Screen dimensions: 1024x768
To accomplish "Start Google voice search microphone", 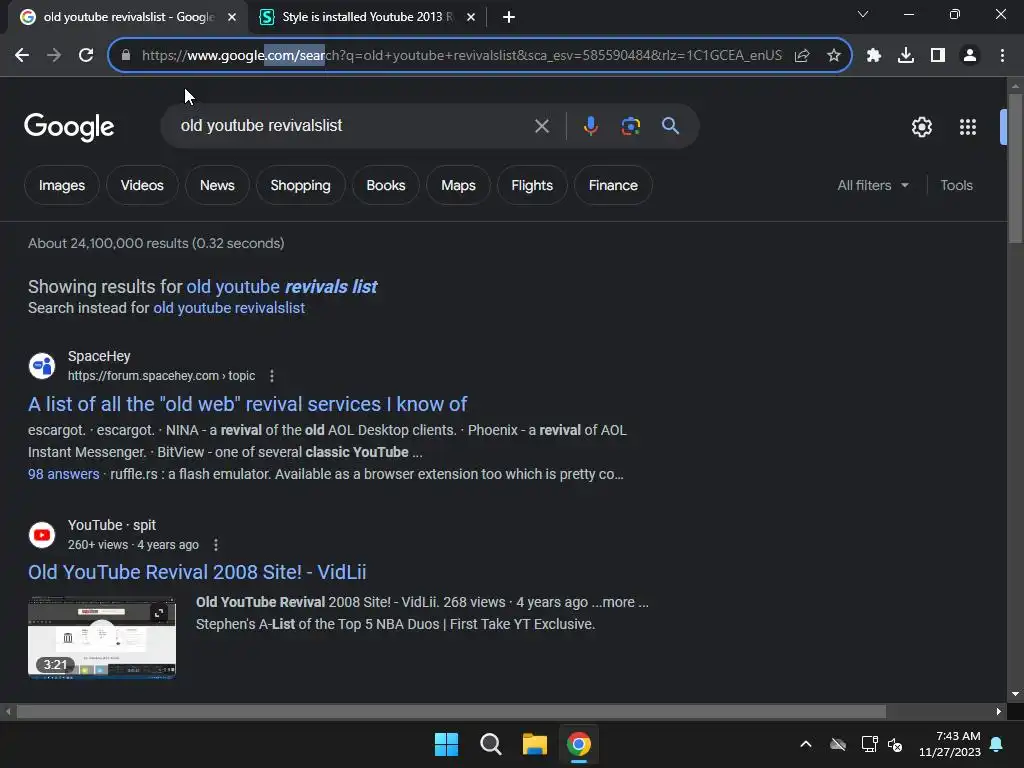I will [x=590, y=126].
